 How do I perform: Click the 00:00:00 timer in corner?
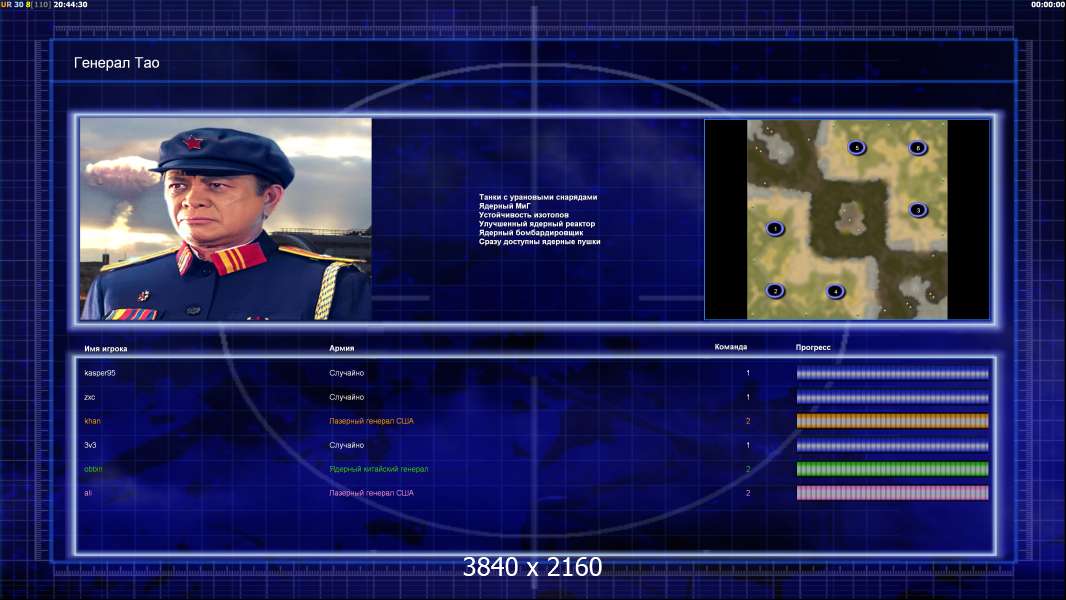pyautogui.click(x=1048, y=4)
